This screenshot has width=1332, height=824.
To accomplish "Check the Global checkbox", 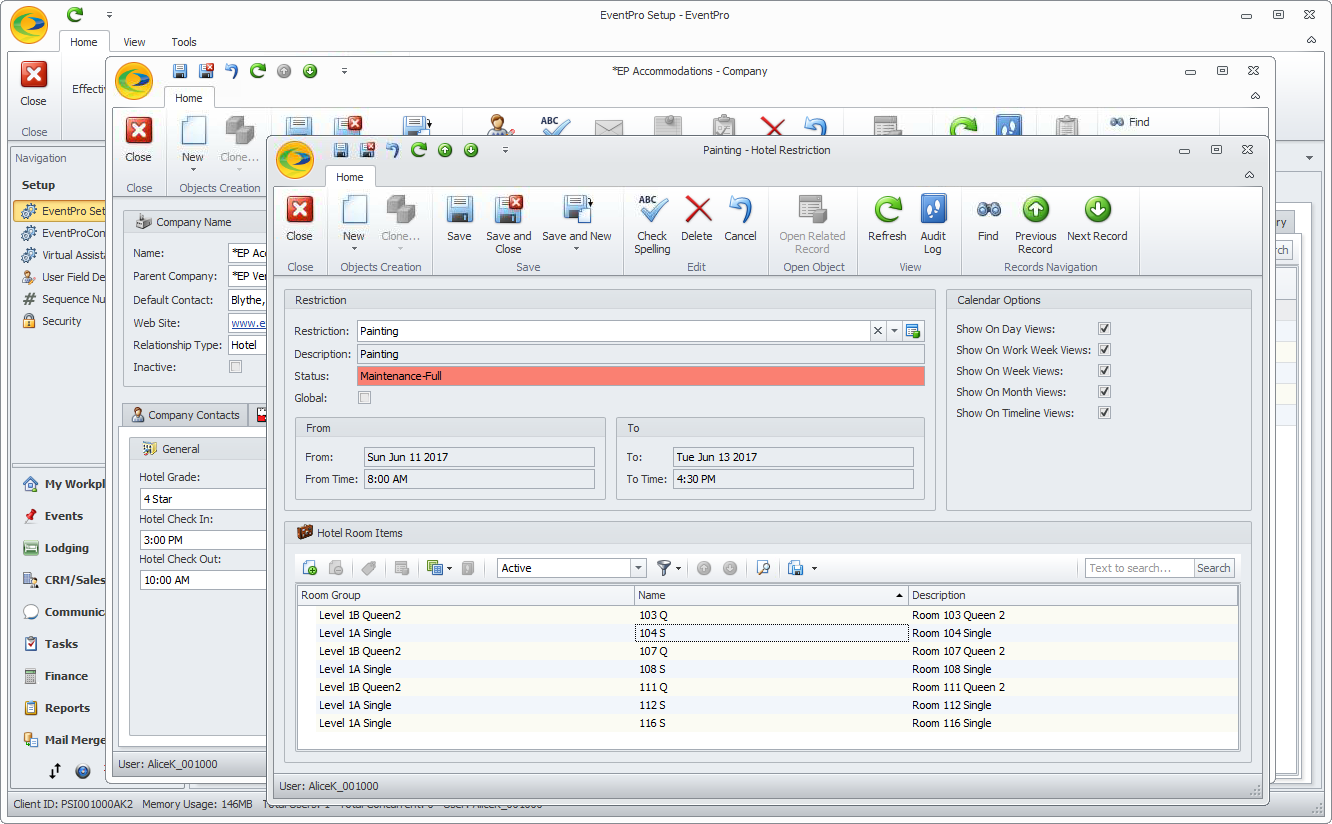I will [365, 398].
